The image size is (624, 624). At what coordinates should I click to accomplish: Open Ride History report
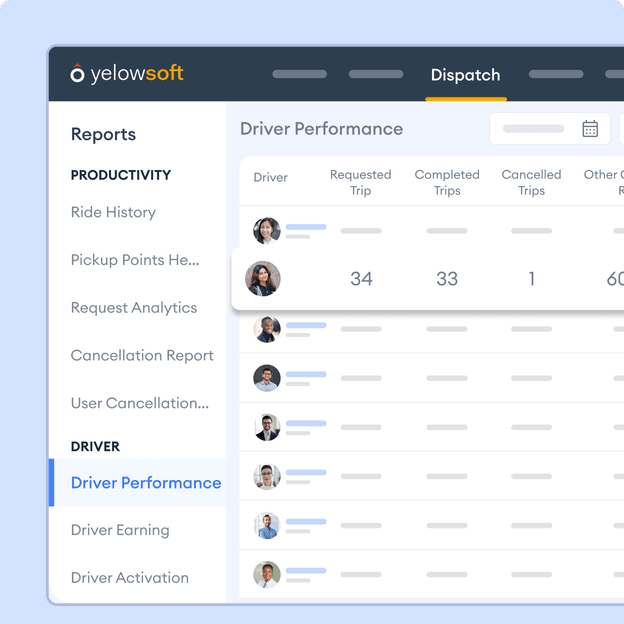coord(113,212)
